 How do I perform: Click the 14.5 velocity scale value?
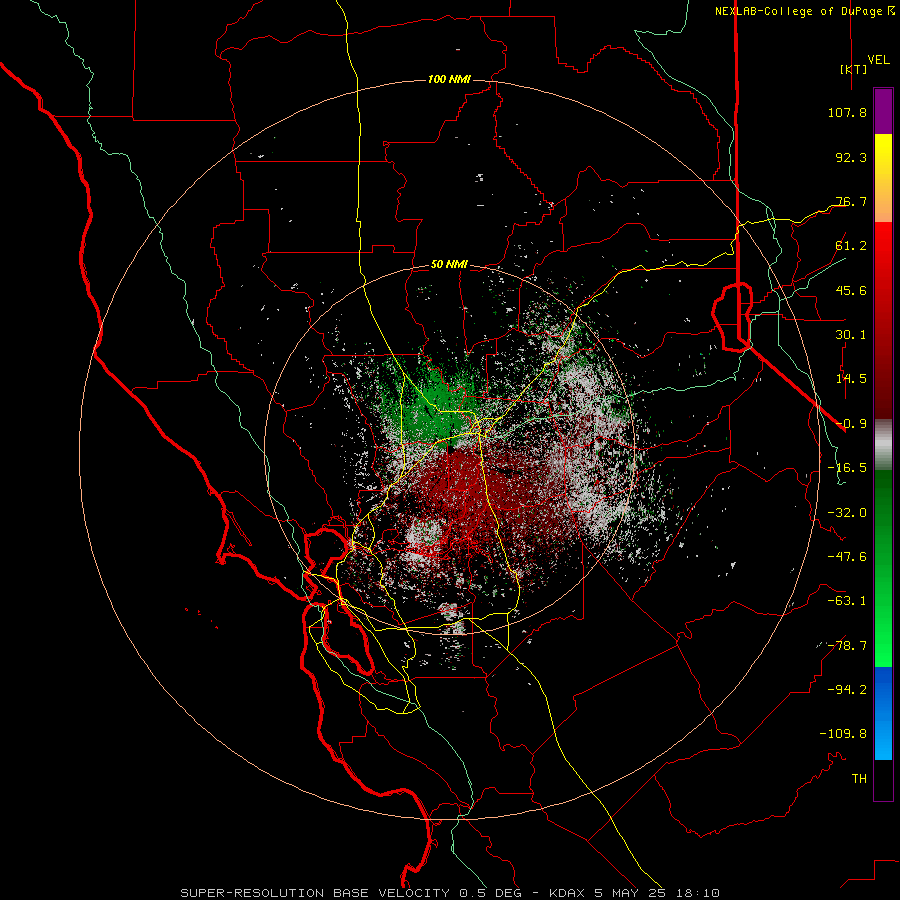[851, 379]
